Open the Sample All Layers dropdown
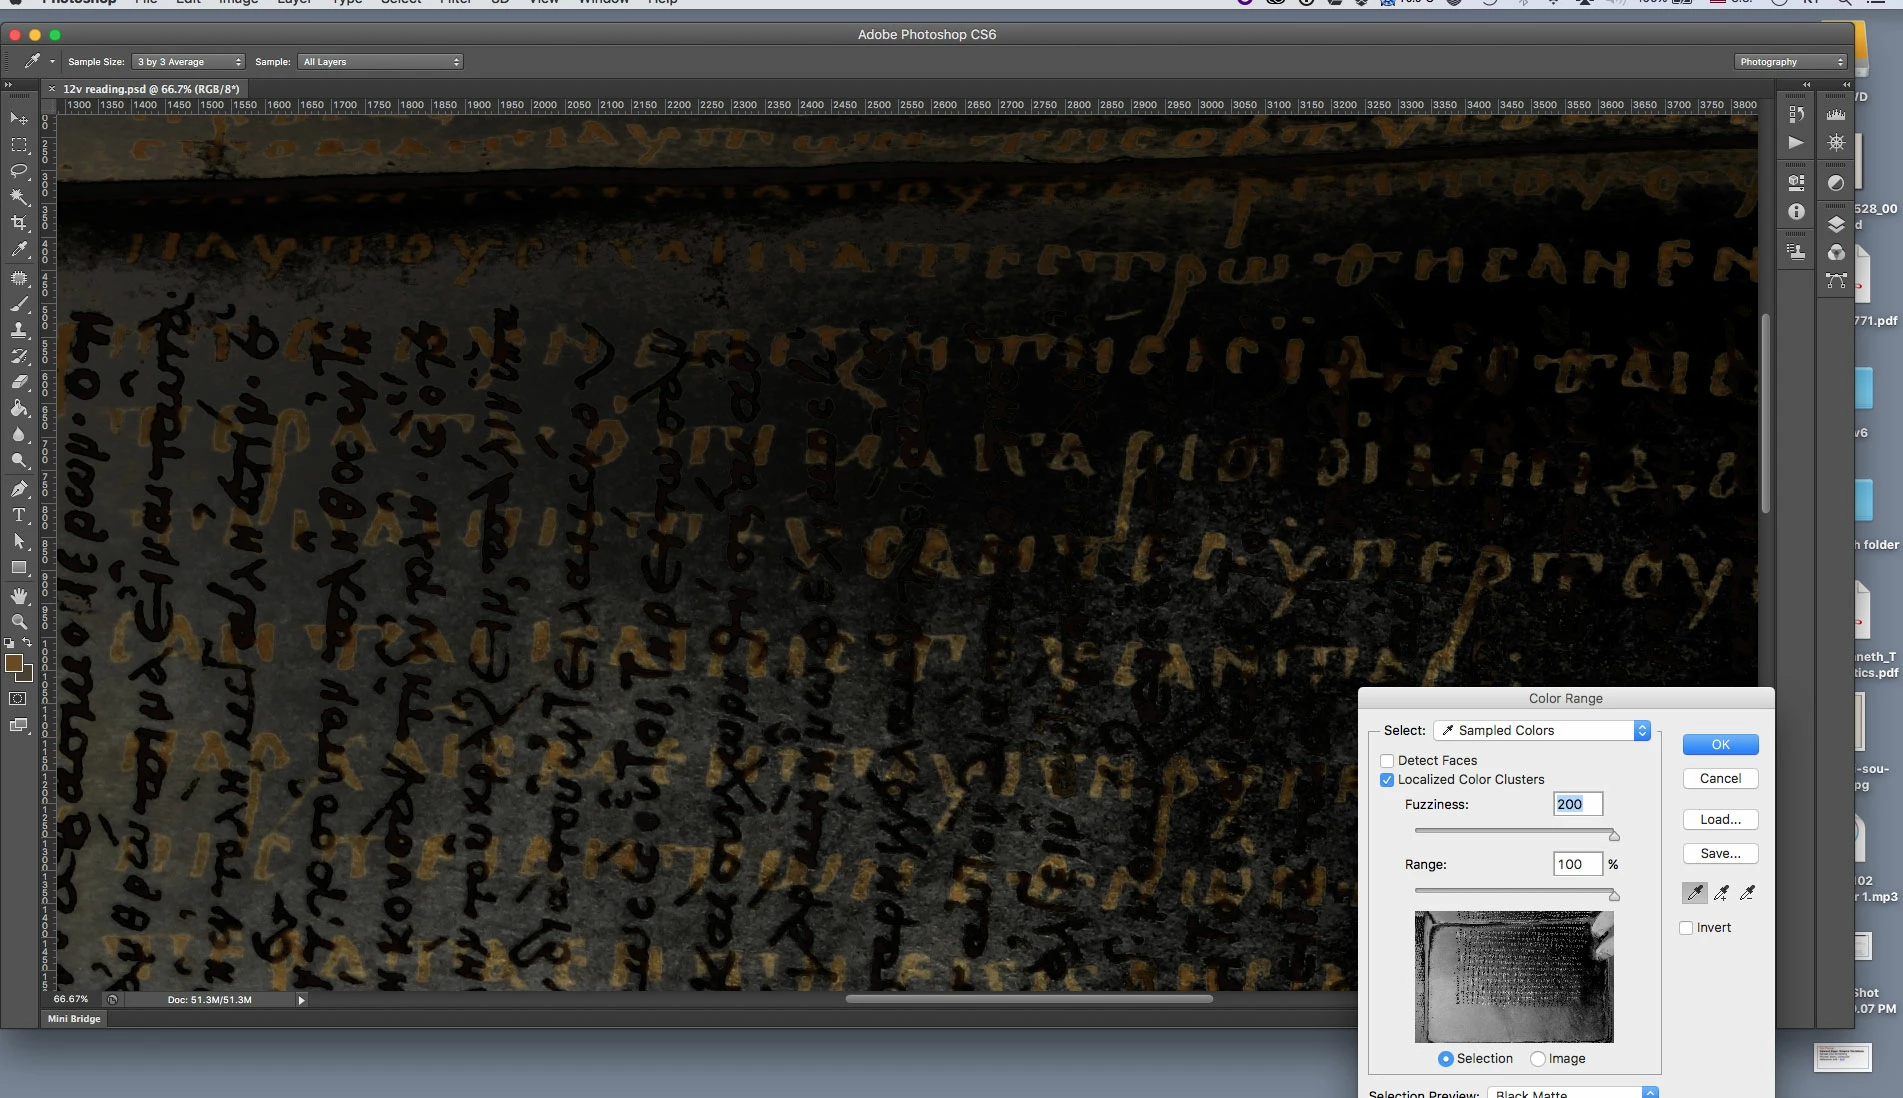1903x1098 pixels. pos(381,62)
